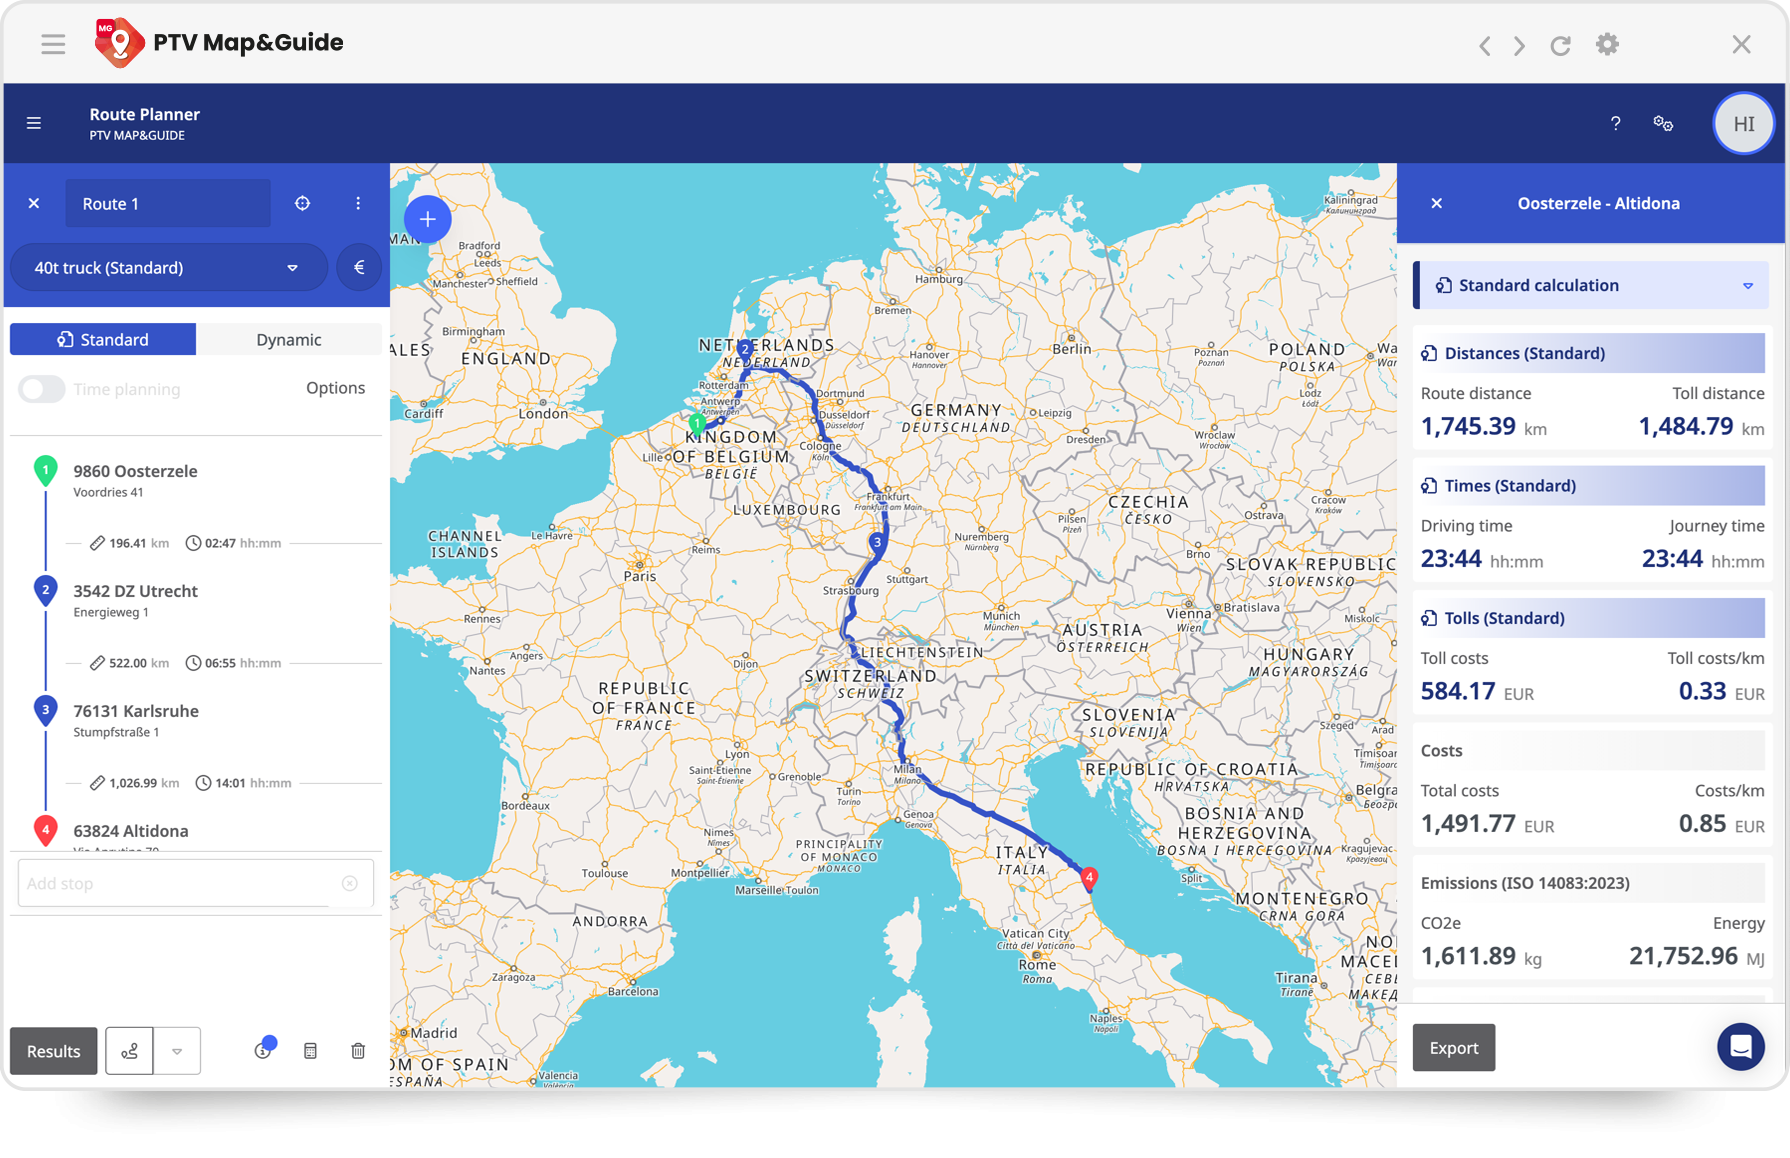The height and width of the screenshot is (1158, 1790).
Task: Open the application settings gears icon
Action: coord(1663,123)
